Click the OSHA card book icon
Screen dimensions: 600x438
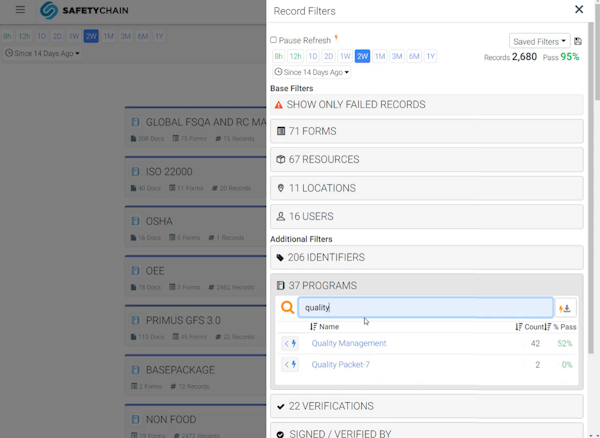[135, 221]
